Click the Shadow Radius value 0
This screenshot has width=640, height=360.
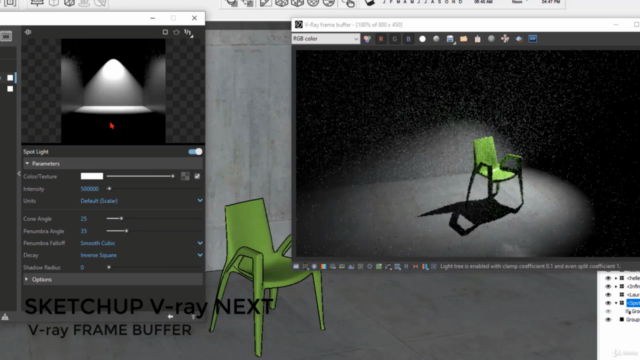82,267
